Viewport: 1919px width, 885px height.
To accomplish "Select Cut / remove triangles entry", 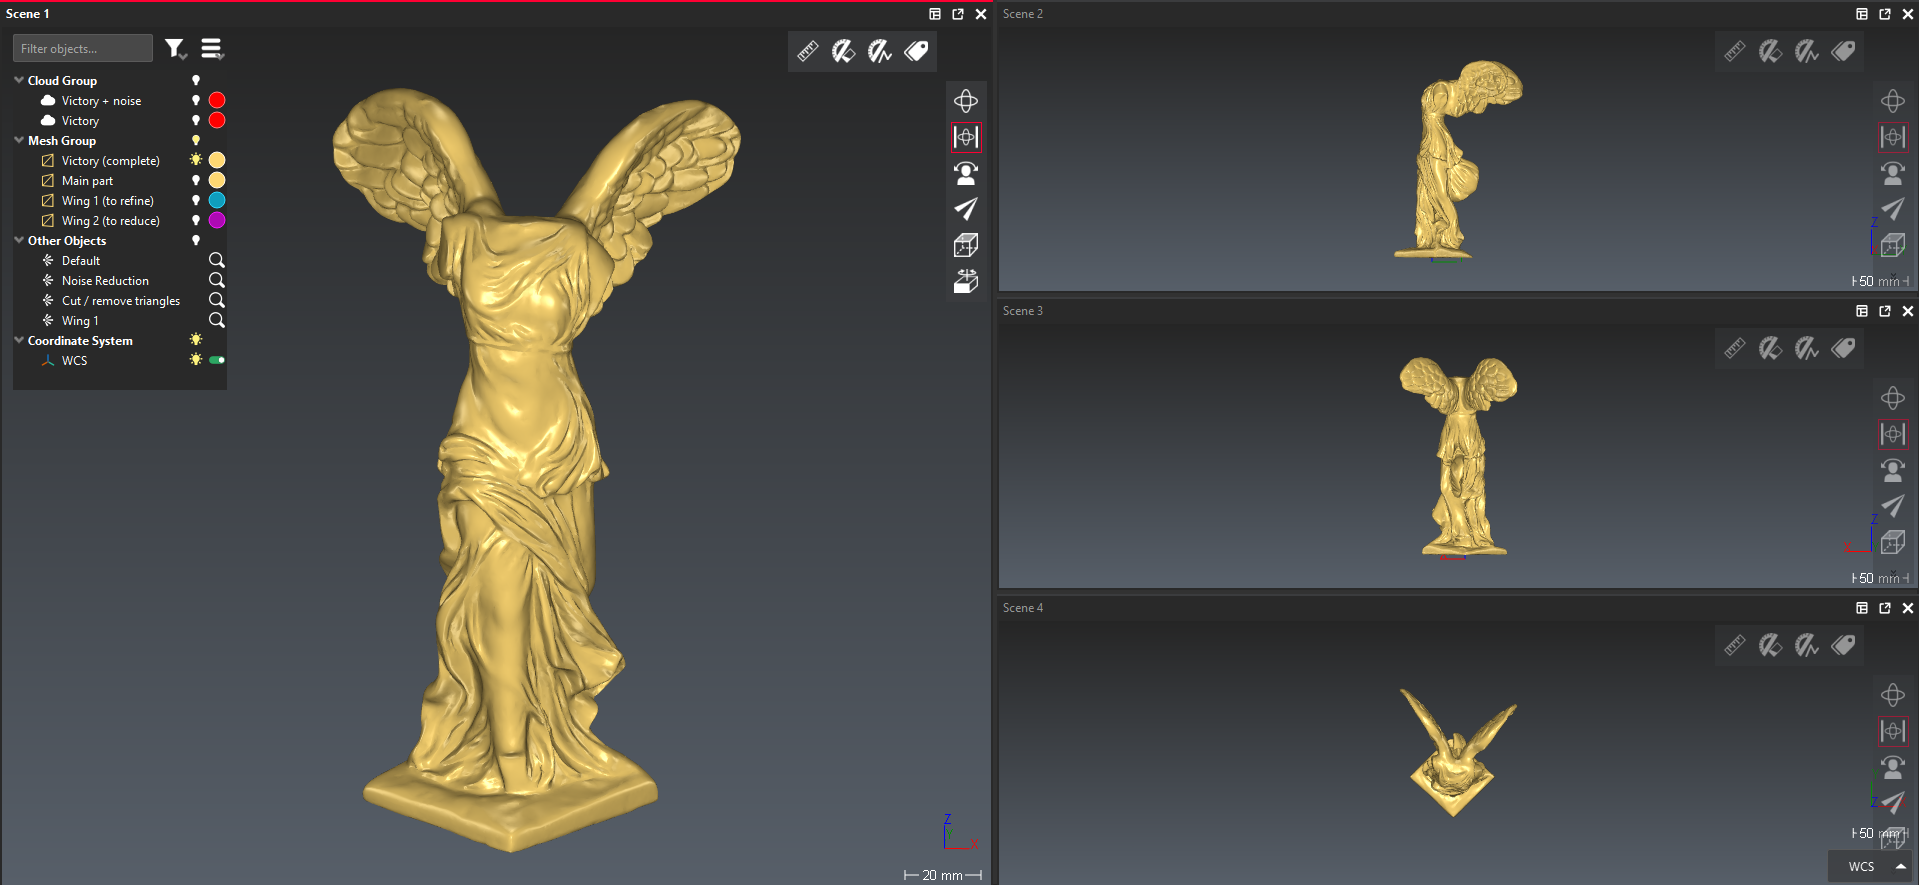I will 120,301.
